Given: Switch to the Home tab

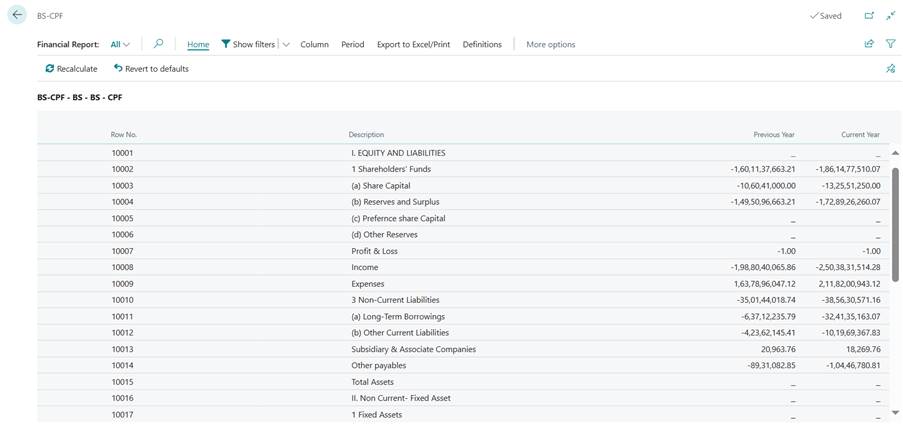Looking at the screenshot, I should [198, 44].
